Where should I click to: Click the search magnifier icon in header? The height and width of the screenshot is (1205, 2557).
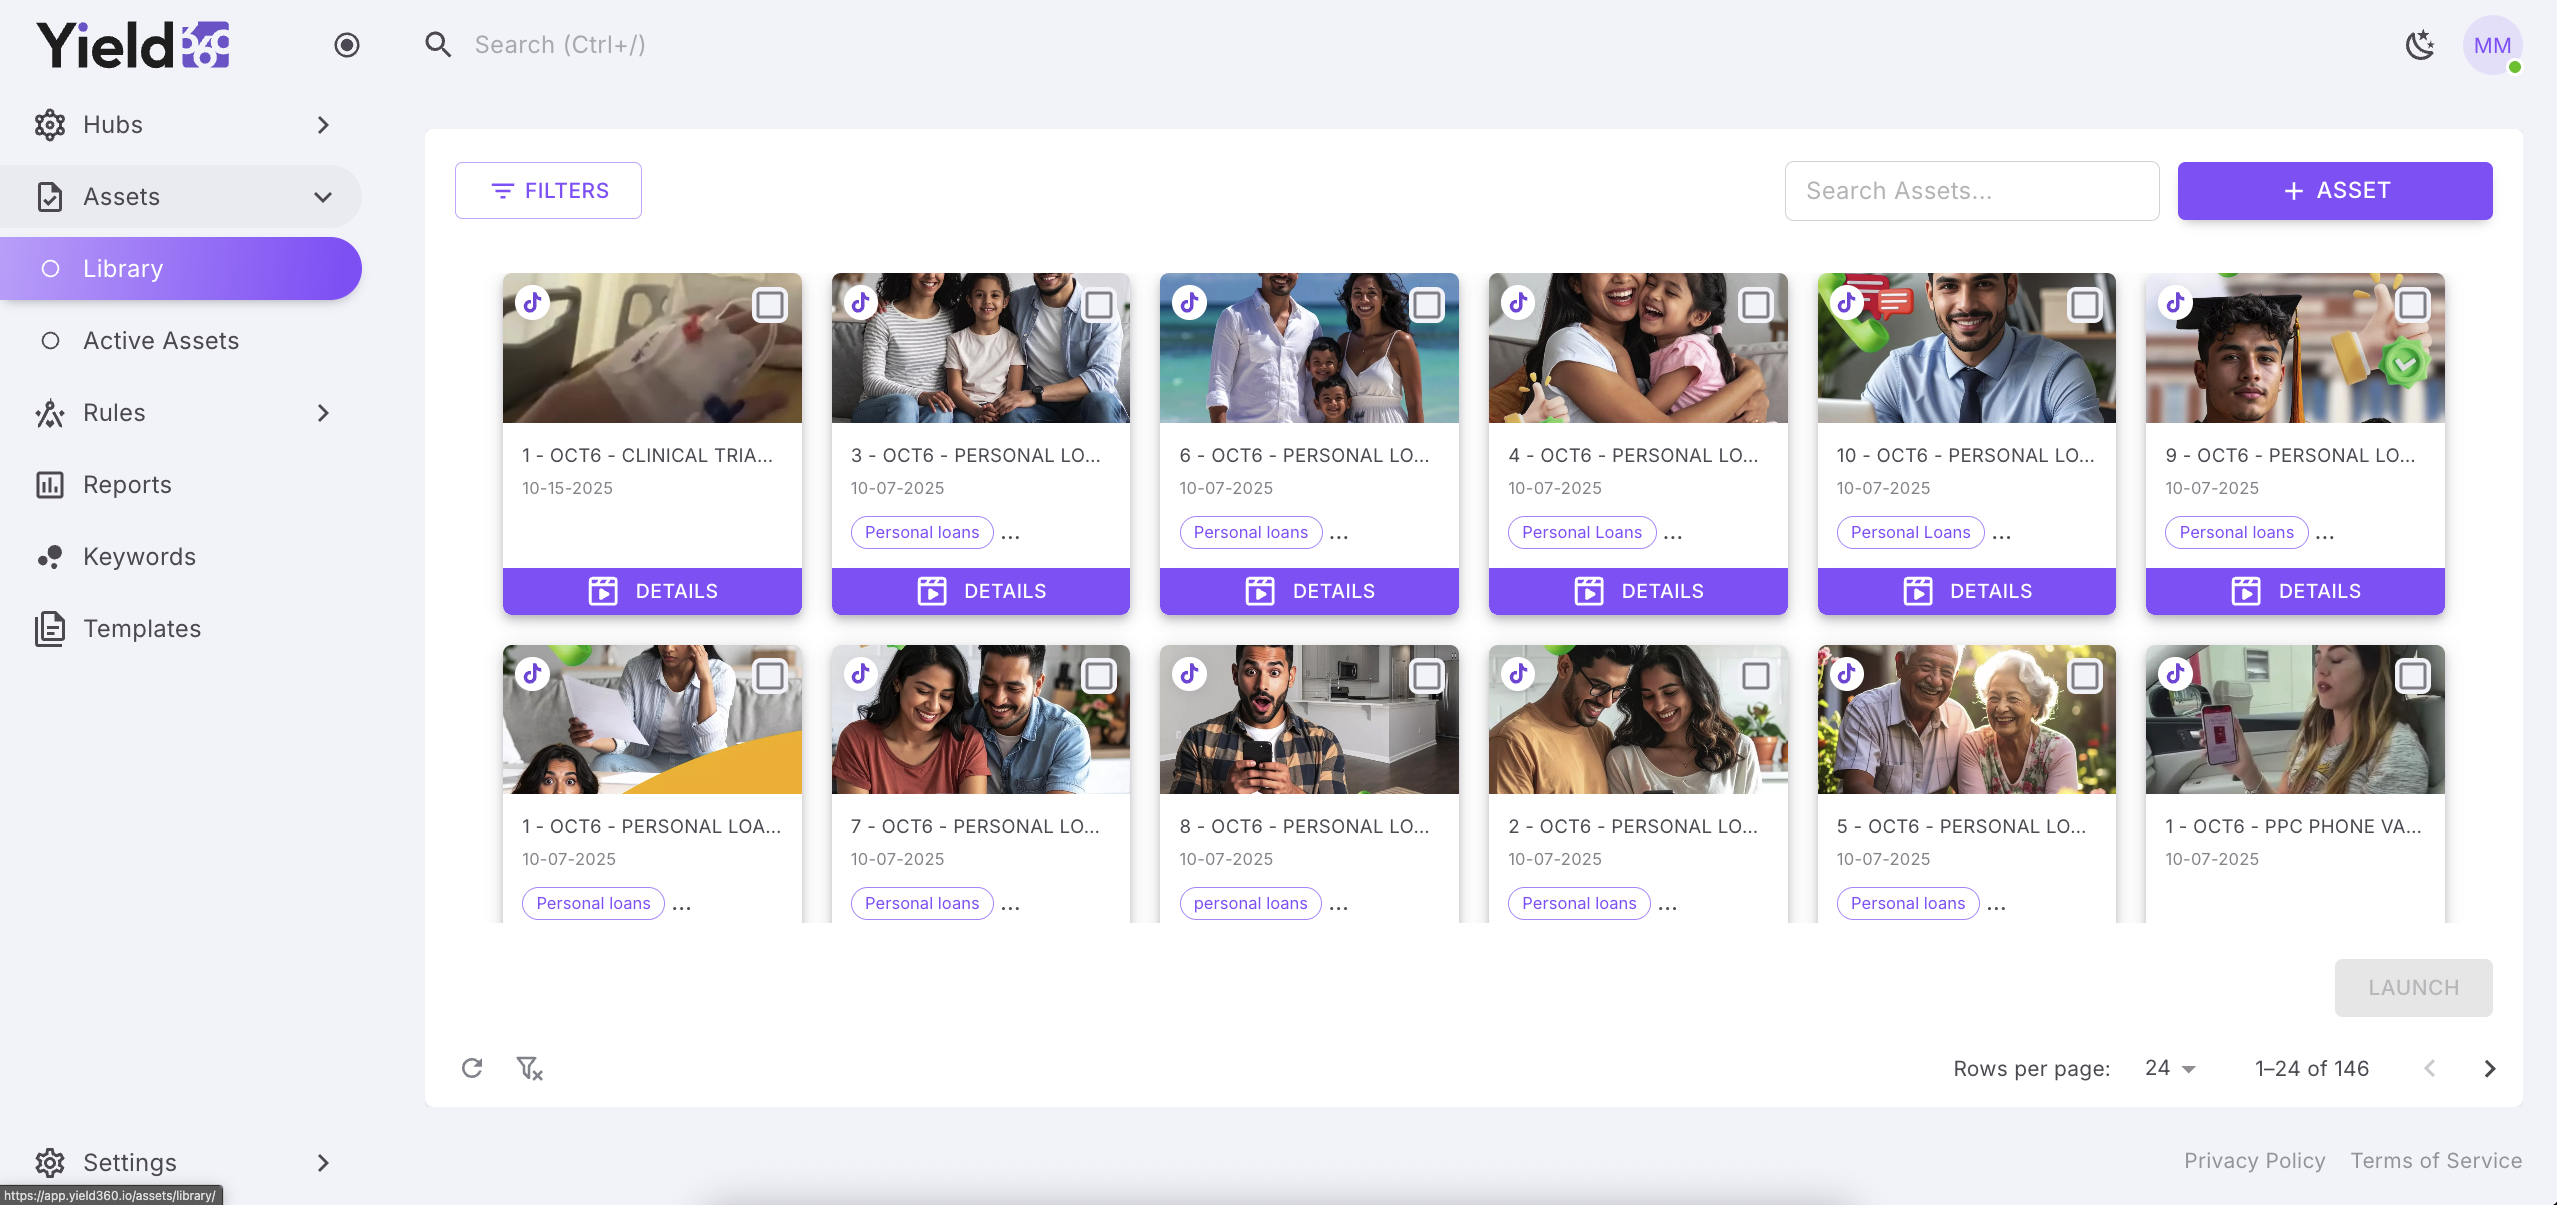(x=437, y=45)
